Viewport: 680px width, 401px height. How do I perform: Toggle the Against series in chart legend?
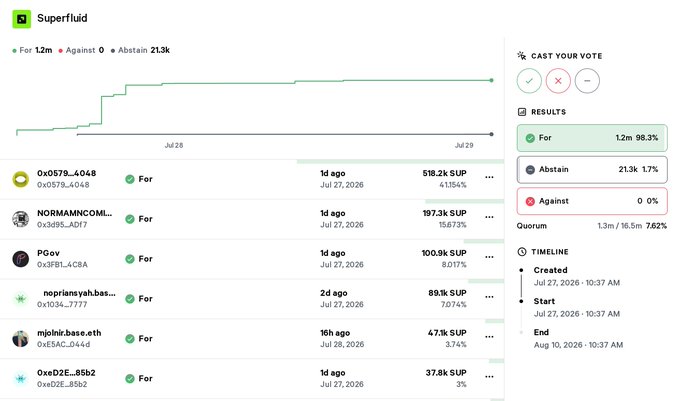[x=81, y=50]
